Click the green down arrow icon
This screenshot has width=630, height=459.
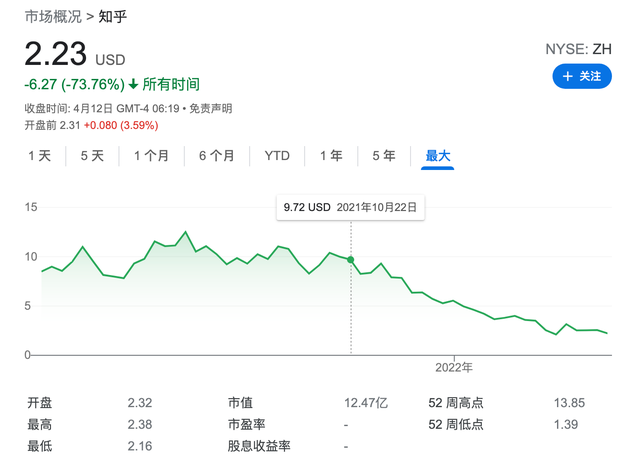(x=133, y=84)
